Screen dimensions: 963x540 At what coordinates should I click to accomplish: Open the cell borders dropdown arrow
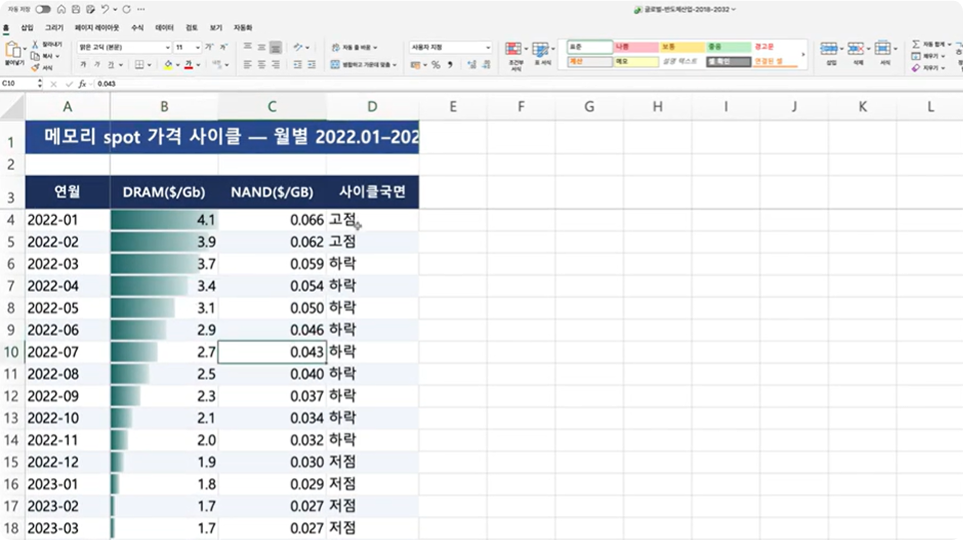149,65
